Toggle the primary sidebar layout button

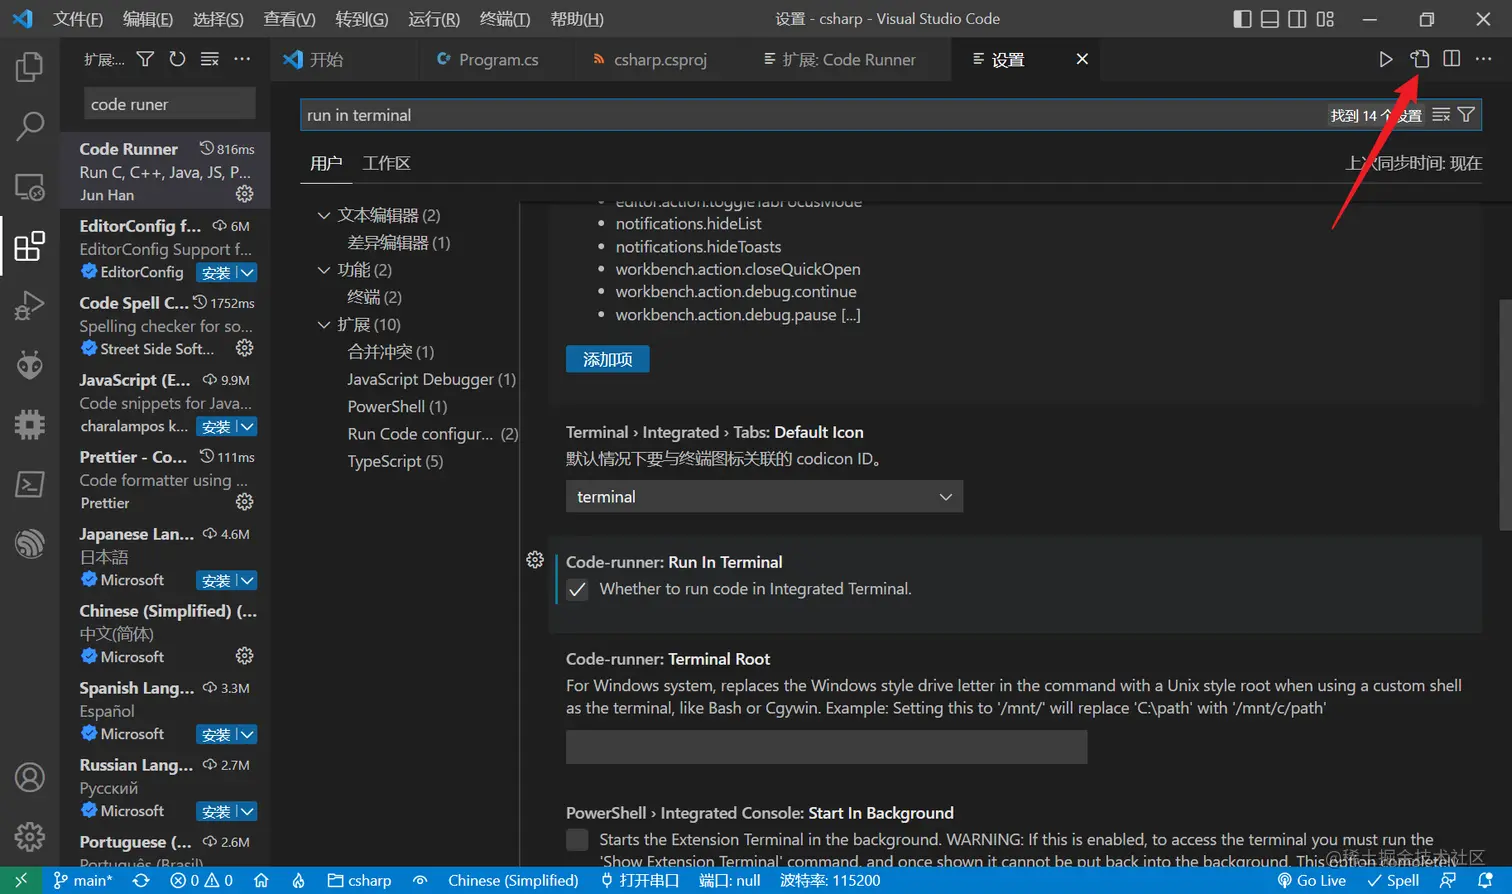pyautogui.click(x=1242, y=19)
